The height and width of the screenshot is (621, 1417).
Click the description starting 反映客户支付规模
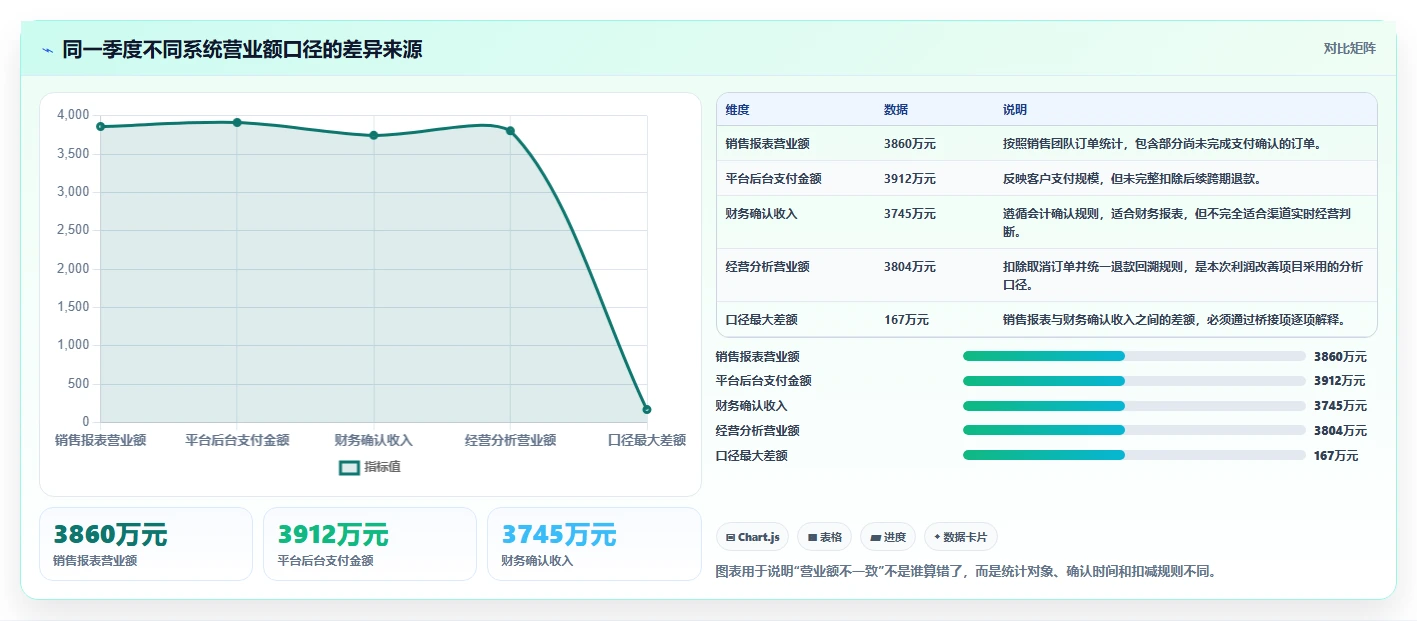point(1132,179)
